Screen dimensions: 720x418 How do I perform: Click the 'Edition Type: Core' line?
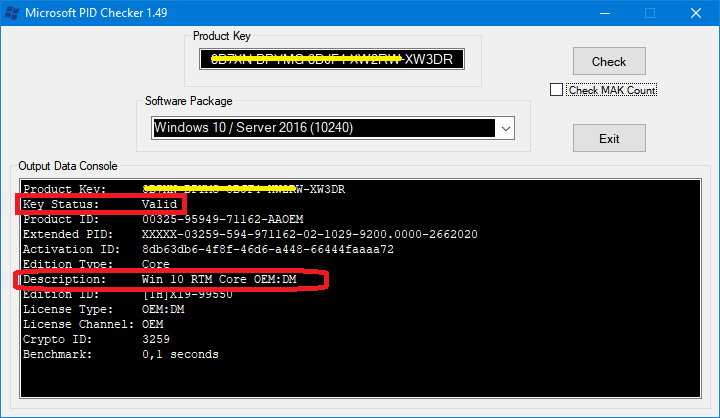[96, 264]
